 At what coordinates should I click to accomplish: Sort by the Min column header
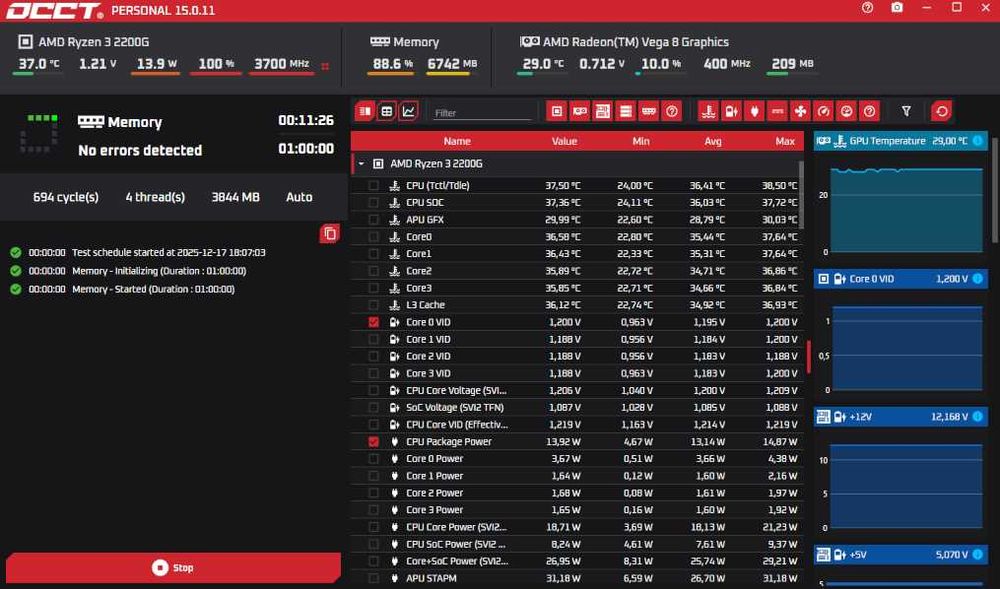[641, 141]
